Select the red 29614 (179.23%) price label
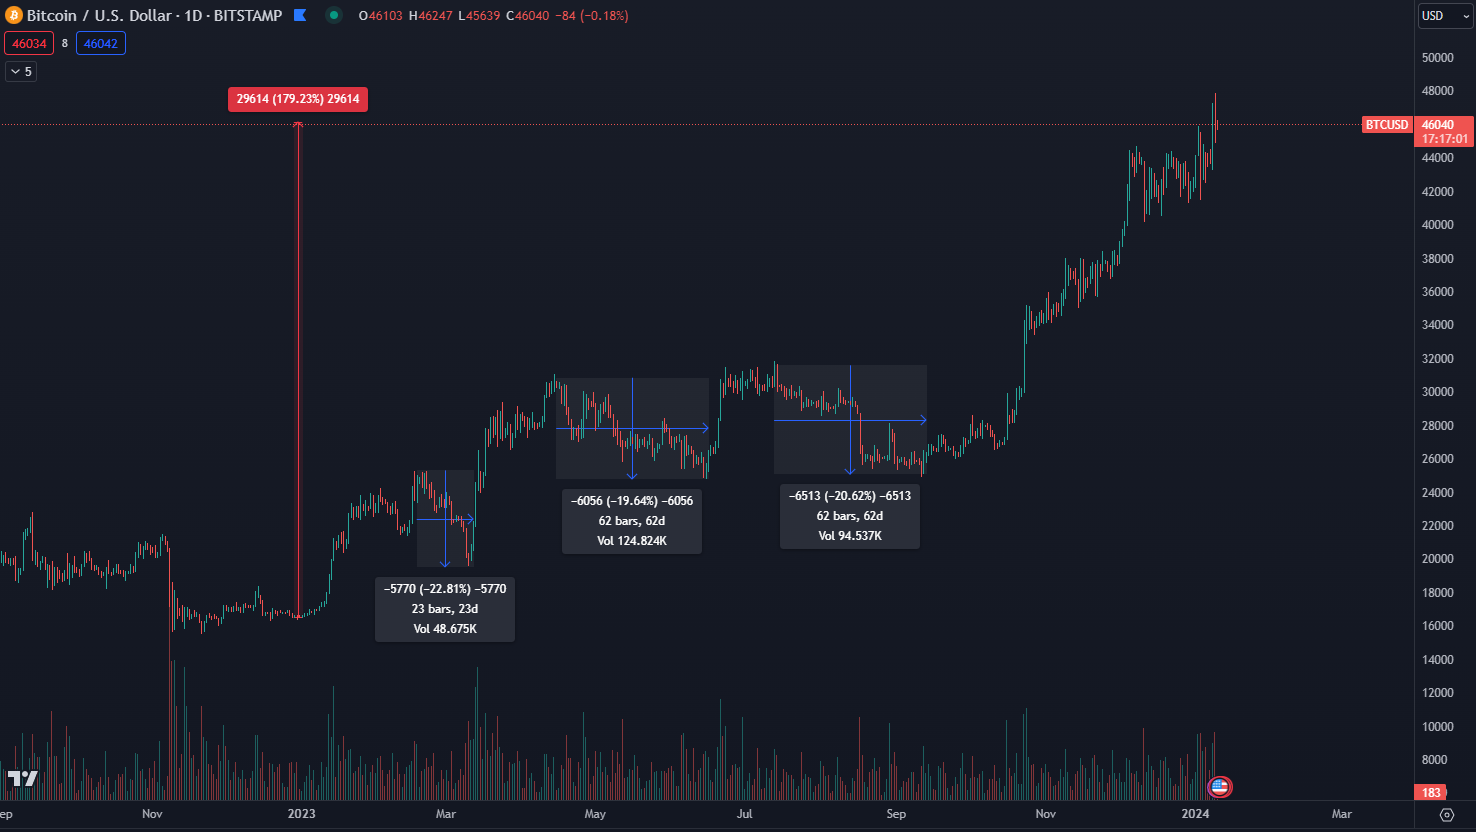This screenshot has height=832, width=1476. pos(298,99)
